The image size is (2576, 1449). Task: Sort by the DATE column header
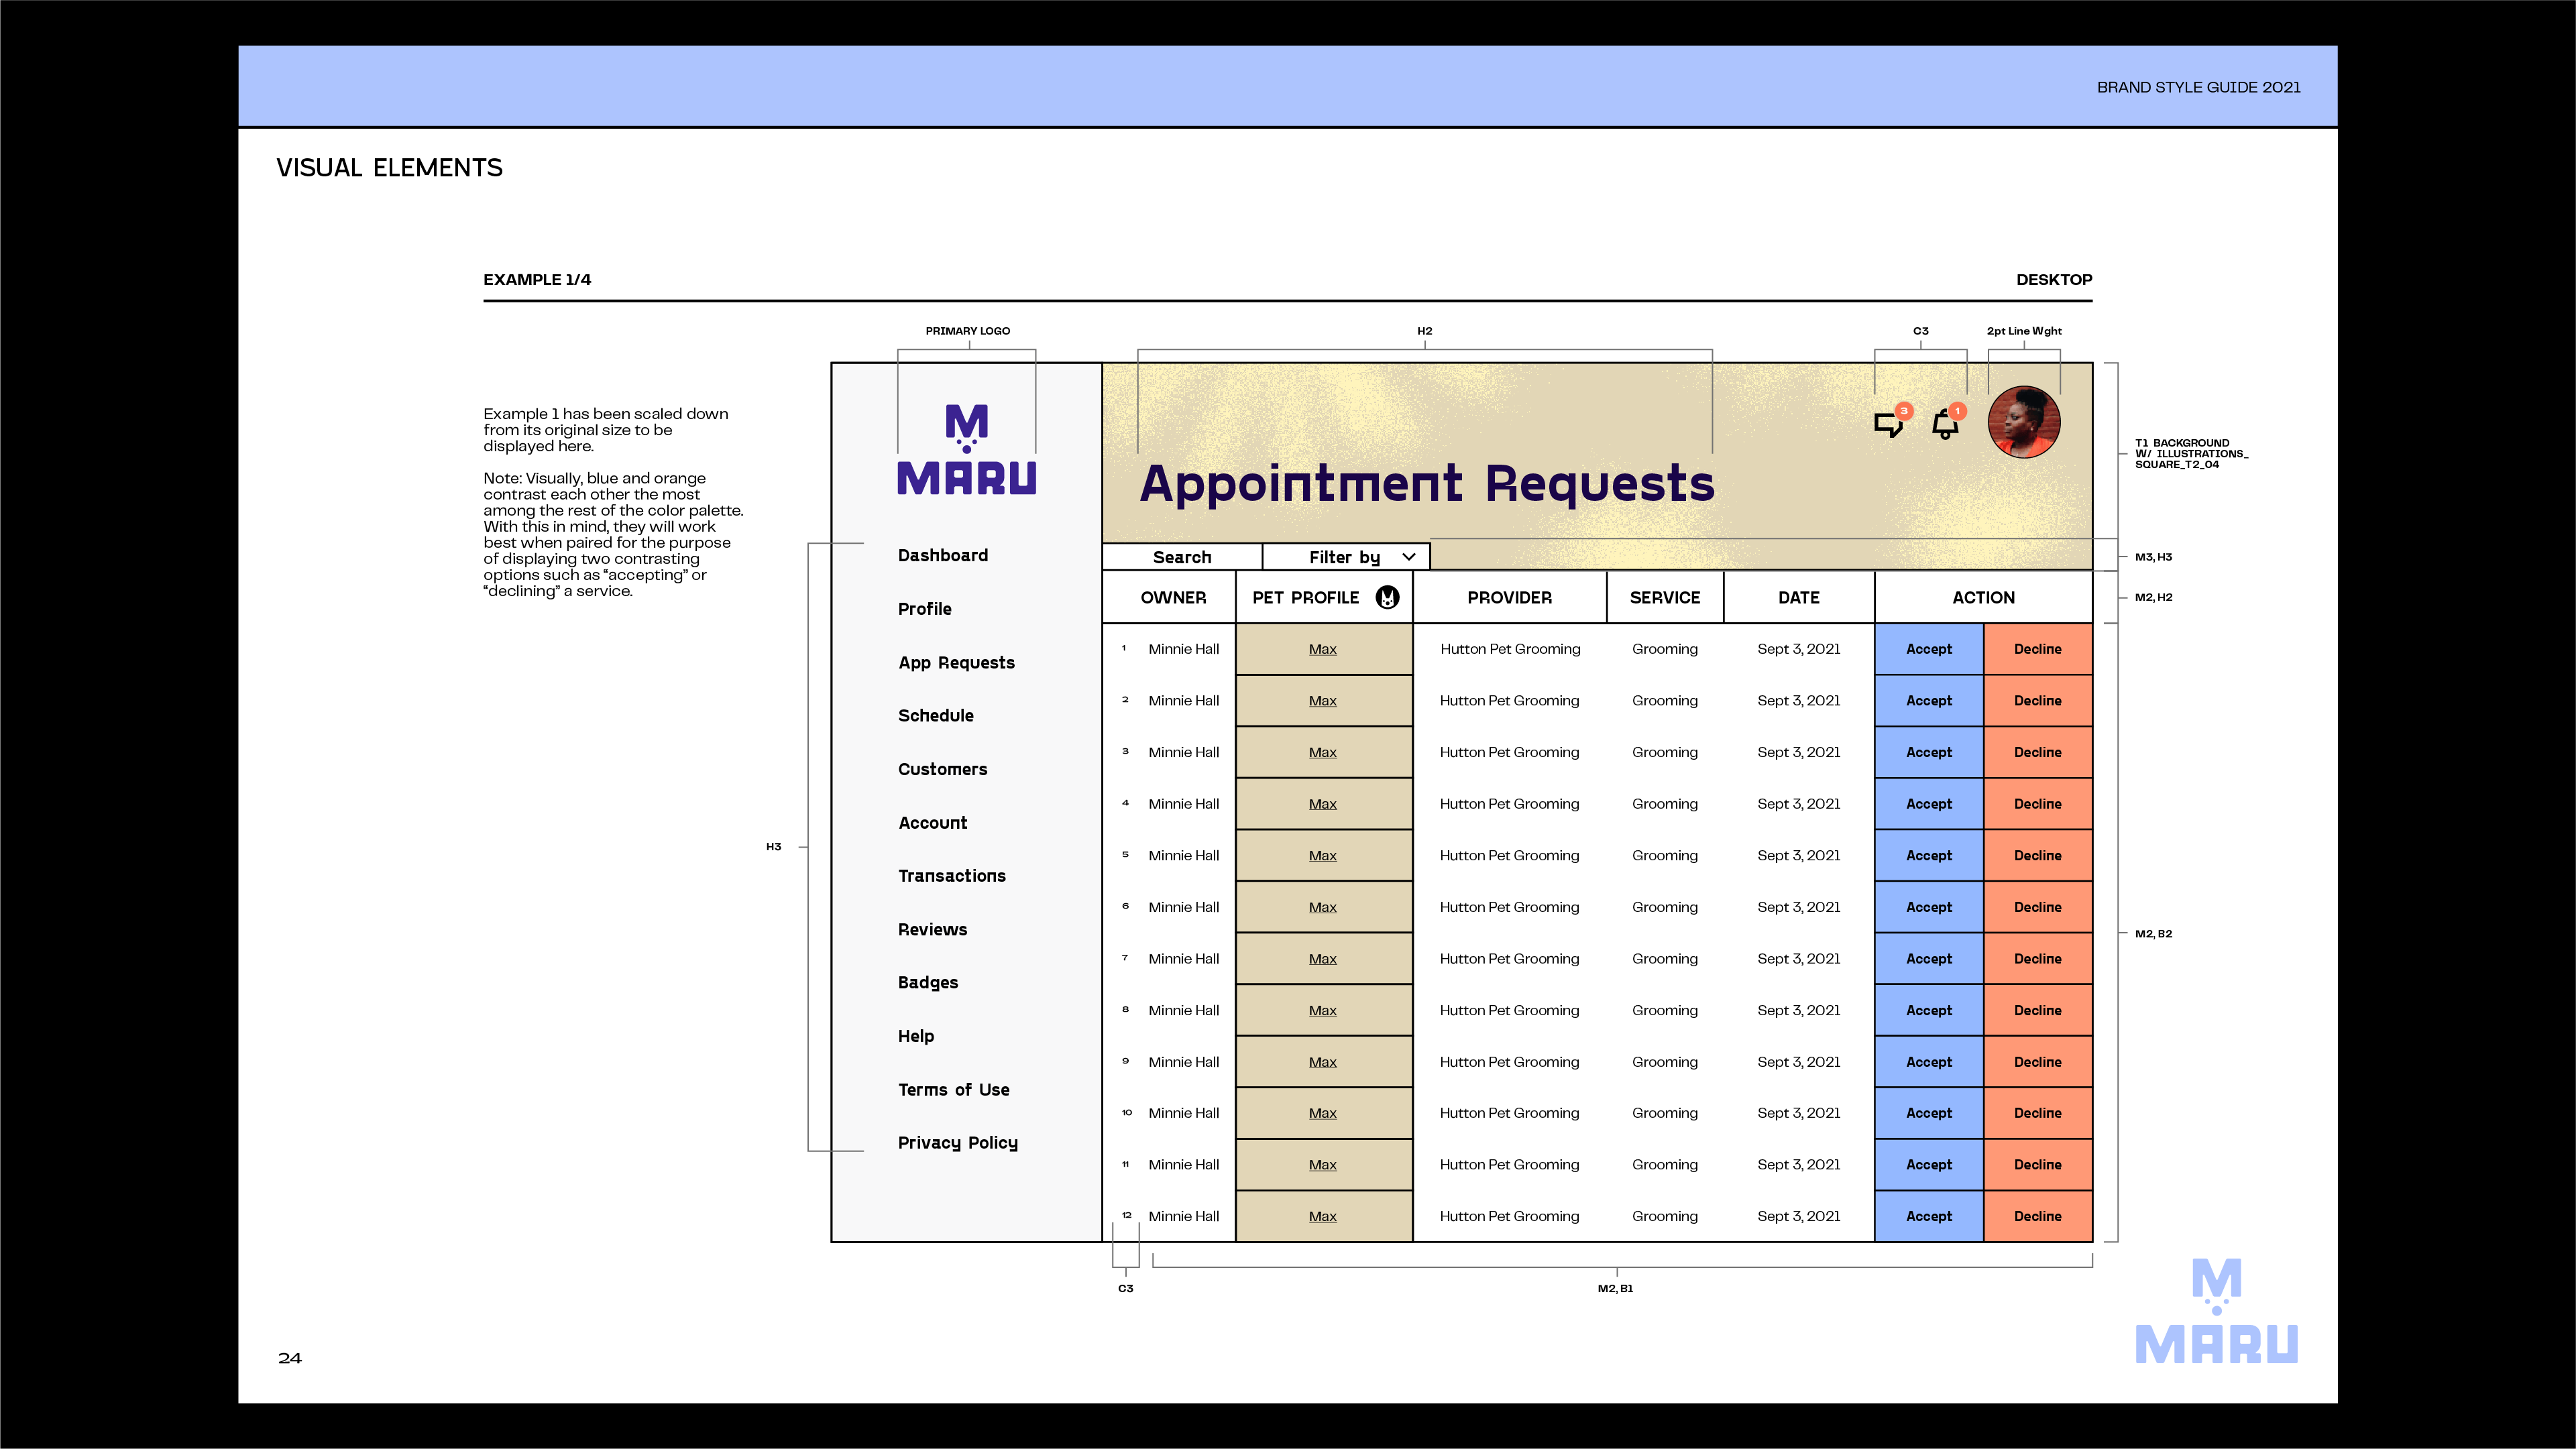pyautogui.click(x=1798, y=597)
